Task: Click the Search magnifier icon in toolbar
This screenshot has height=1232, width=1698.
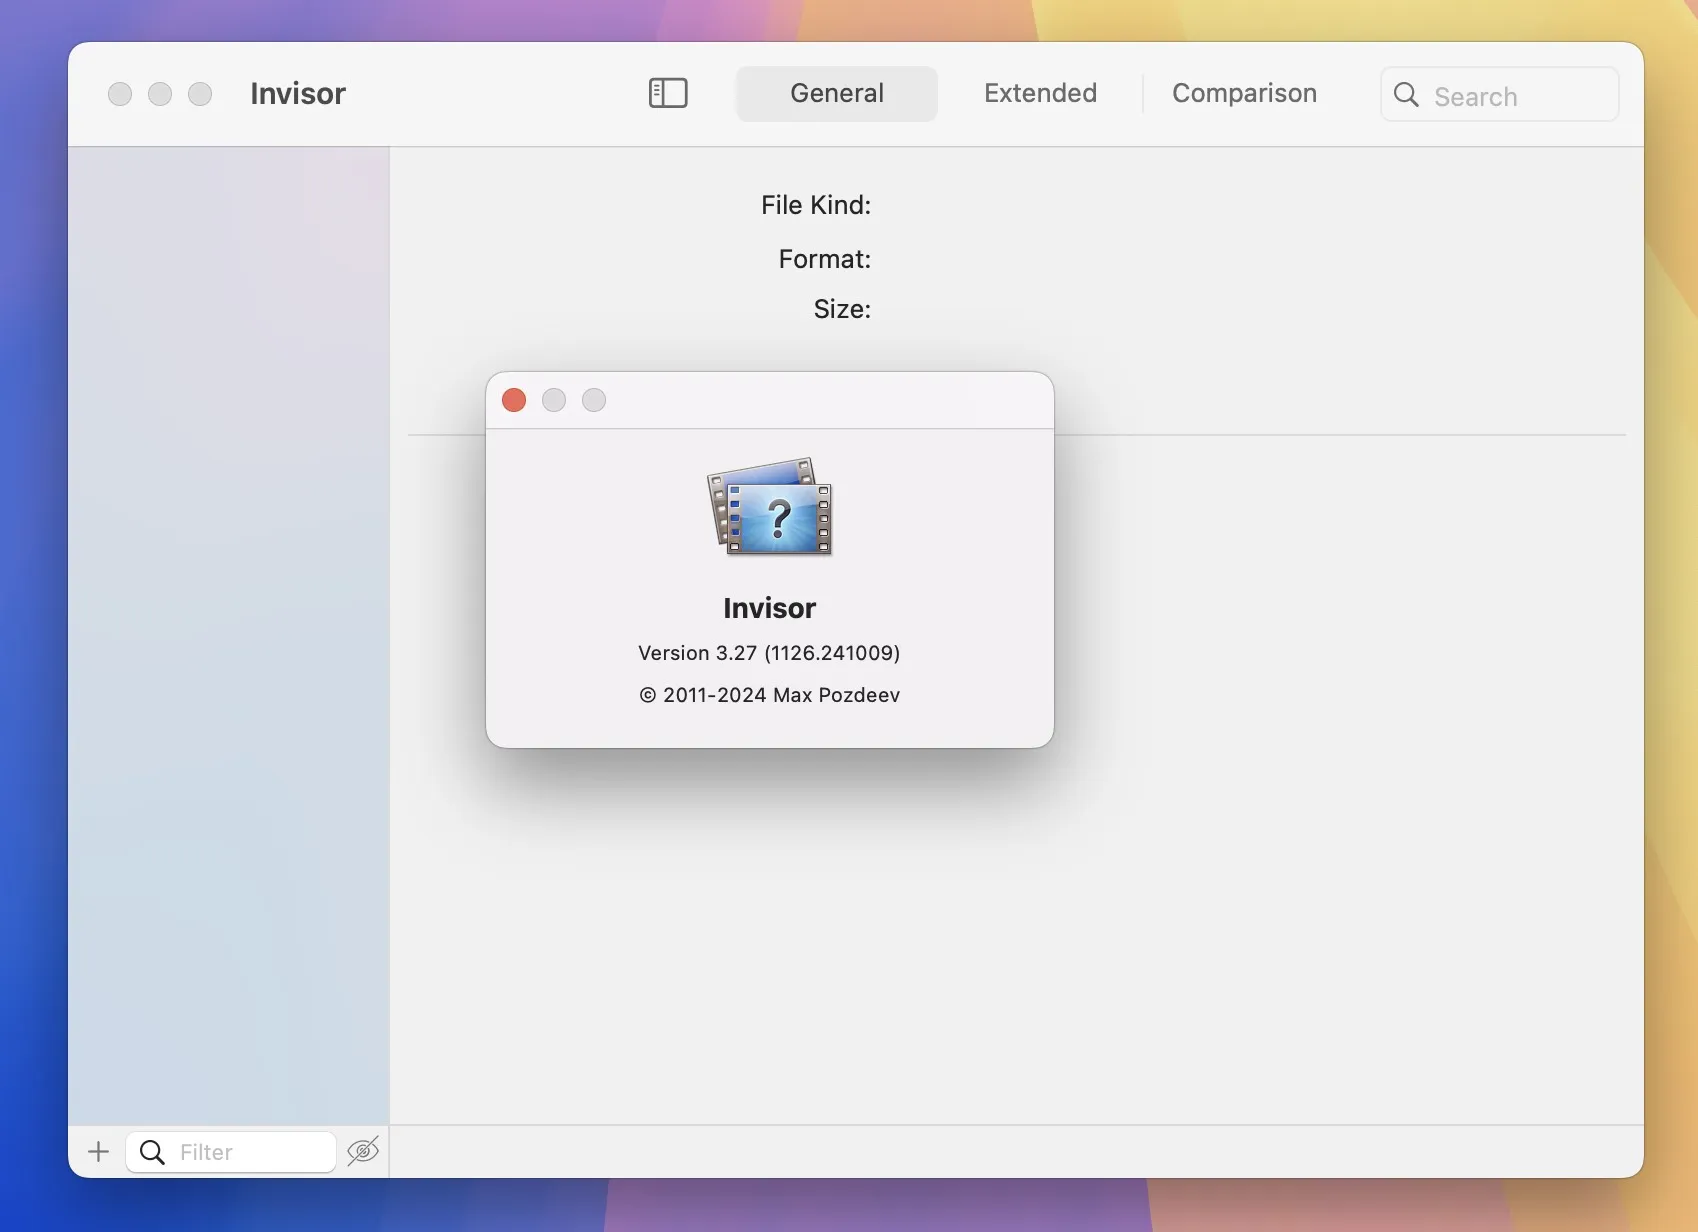Action: point(1406,95)
